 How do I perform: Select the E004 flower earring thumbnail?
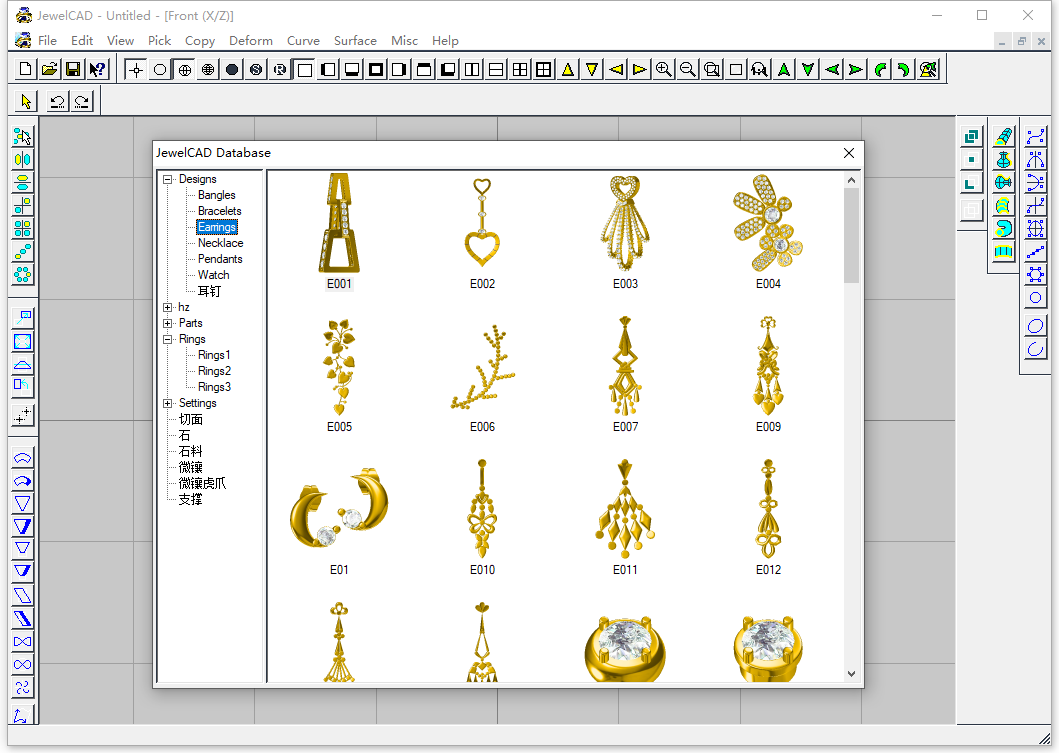768,223
